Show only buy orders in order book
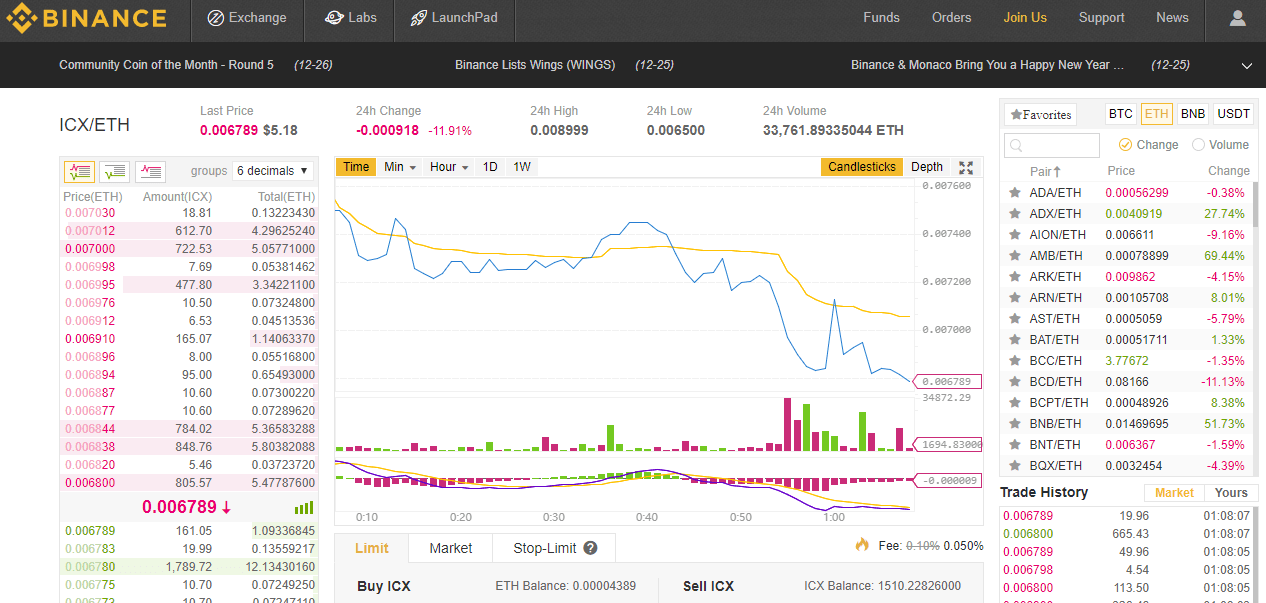This screenshot has width=1266, height=603. [114, 171]
